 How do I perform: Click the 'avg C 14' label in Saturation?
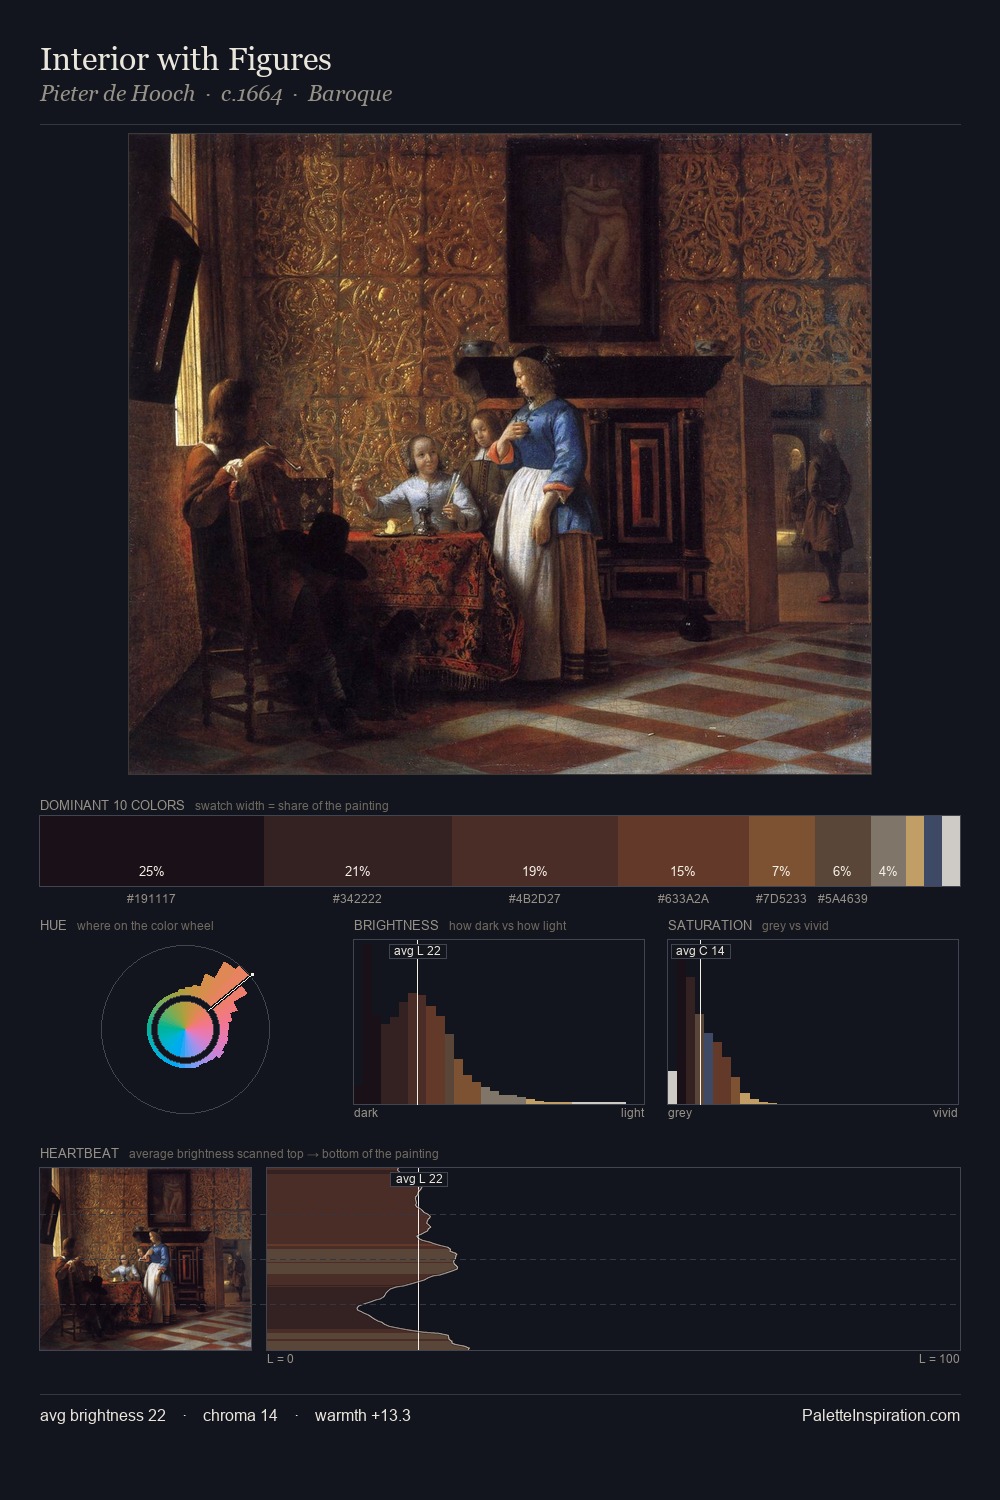(x=700, y=951)
